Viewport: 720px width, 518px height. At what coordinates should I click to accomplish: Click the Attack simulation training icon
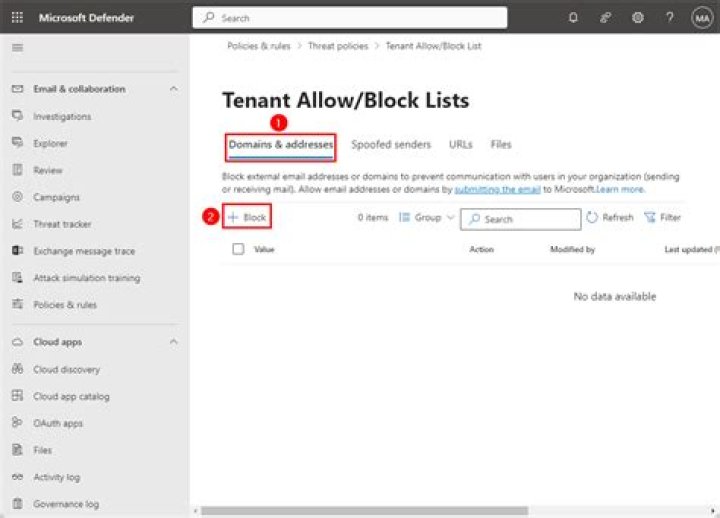17,277
